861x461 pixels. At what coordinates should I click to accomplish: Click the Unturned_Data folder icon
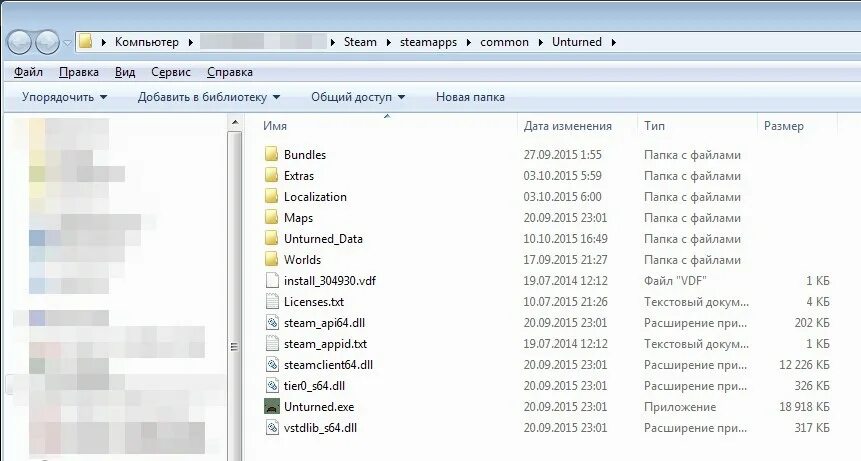coord(271,238)
